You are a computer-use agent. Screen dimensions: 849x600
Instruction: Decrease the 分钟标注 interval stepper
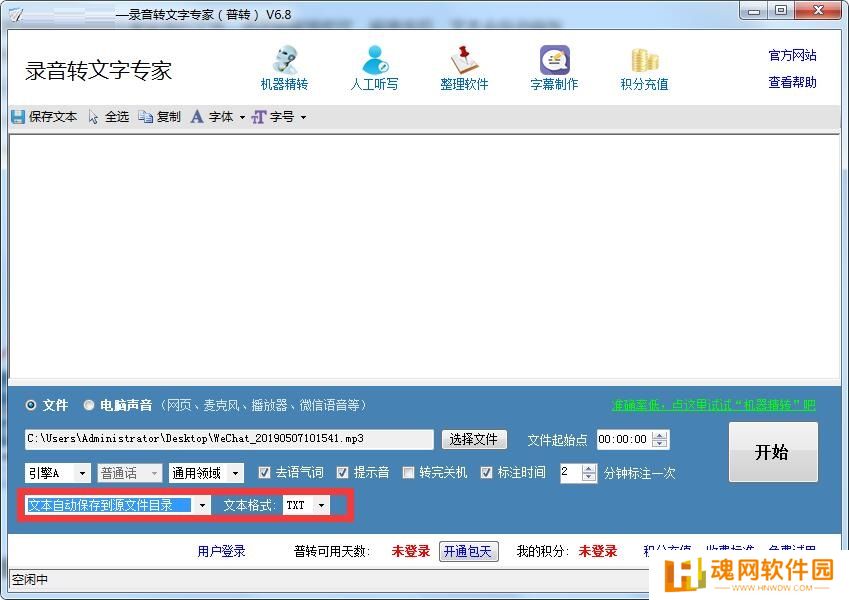(589, 477)
